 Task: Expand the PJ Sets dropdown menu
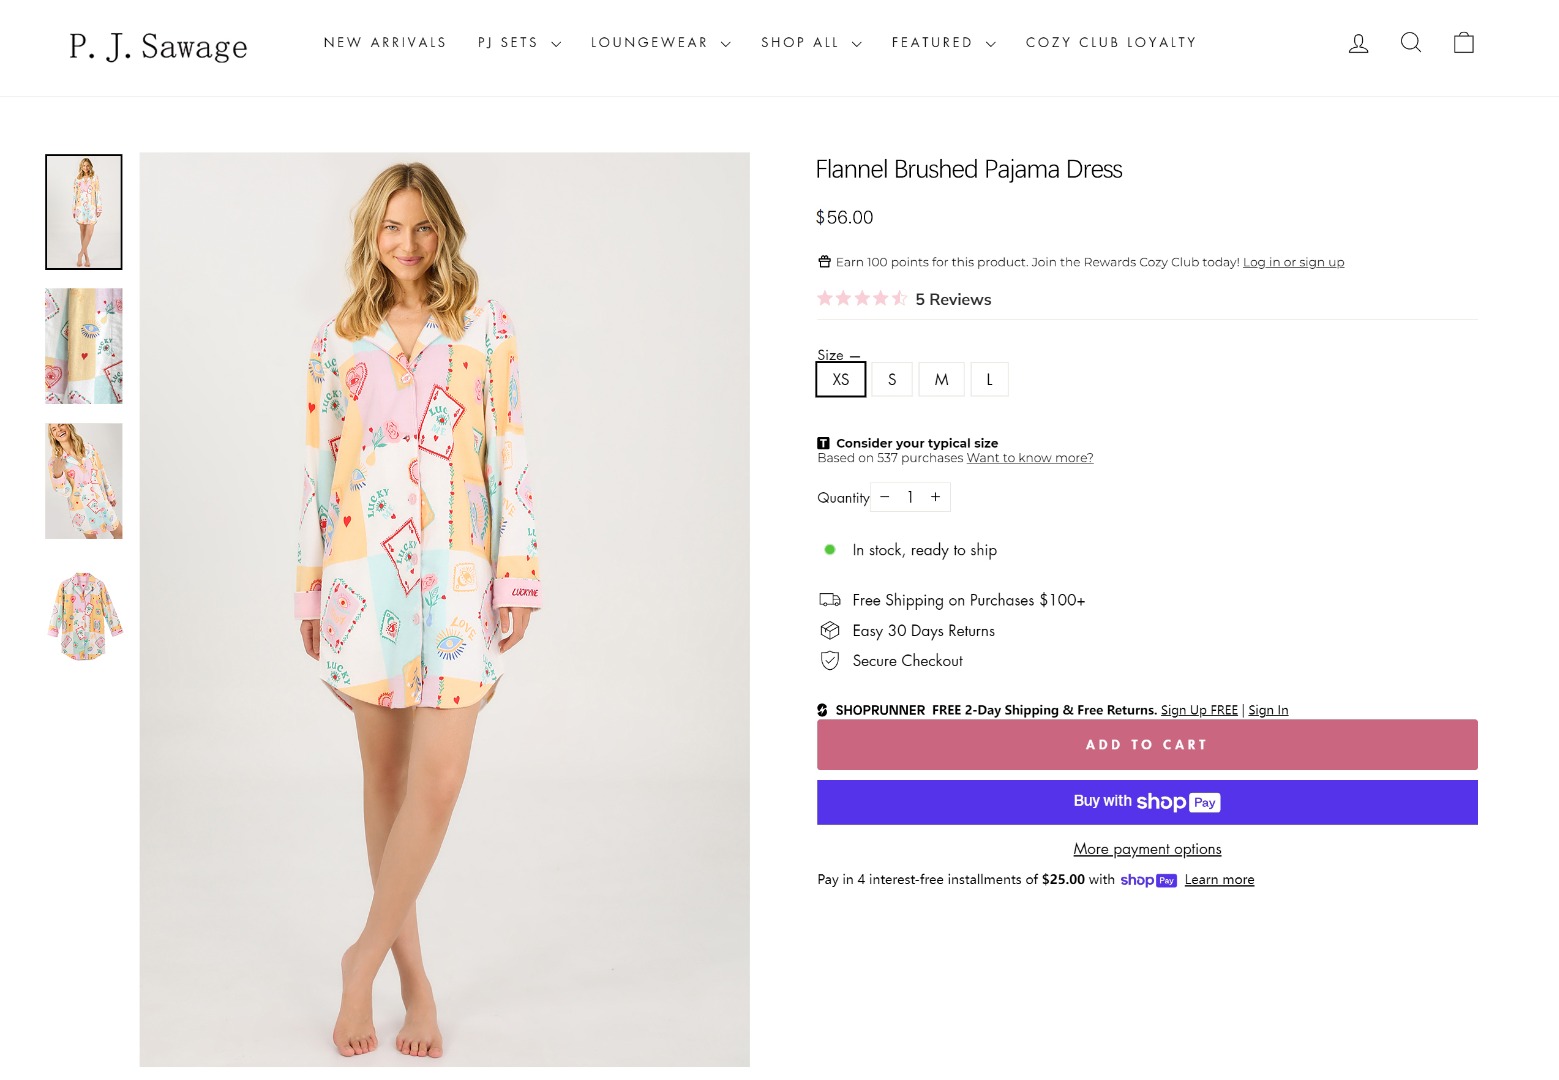[519, 43]
